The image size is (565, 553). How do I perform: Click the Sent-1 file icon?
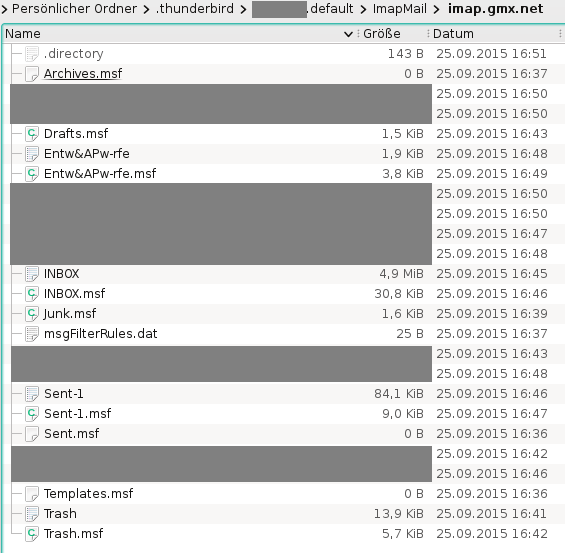tap(32, 394)
